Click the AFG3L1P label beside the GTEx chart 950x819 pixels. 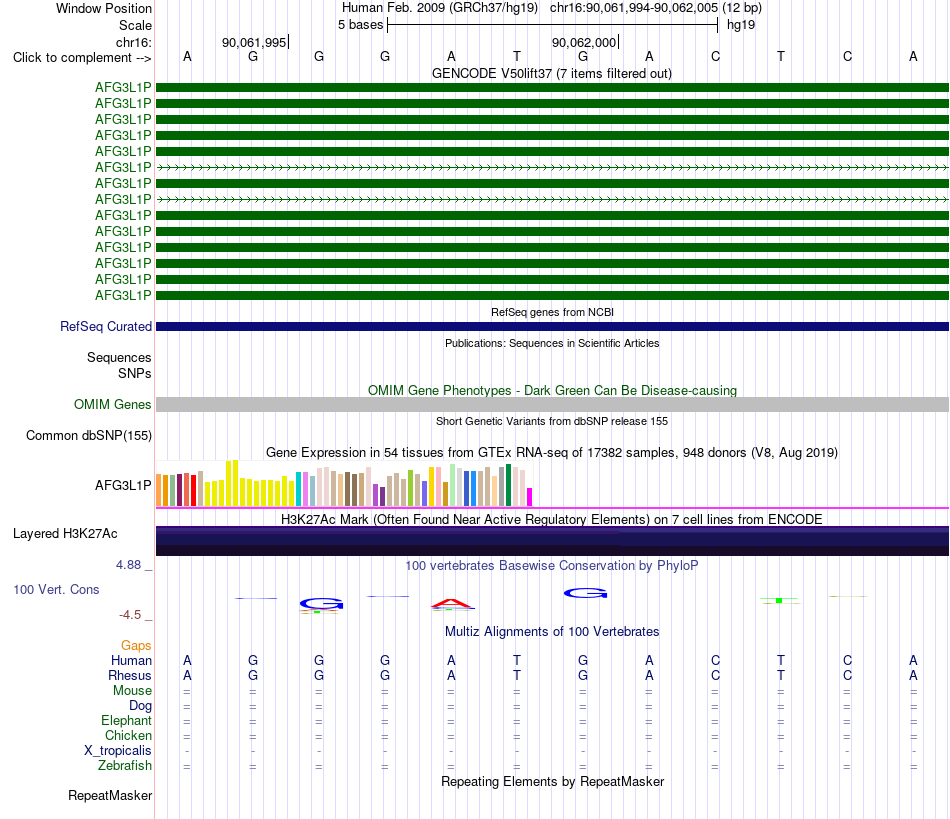123,485
